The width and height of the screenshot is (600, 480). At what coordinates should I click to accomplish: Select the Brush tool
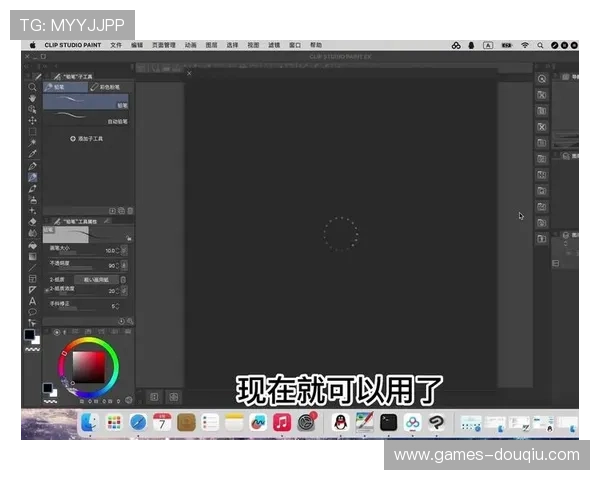click(33, 188)
